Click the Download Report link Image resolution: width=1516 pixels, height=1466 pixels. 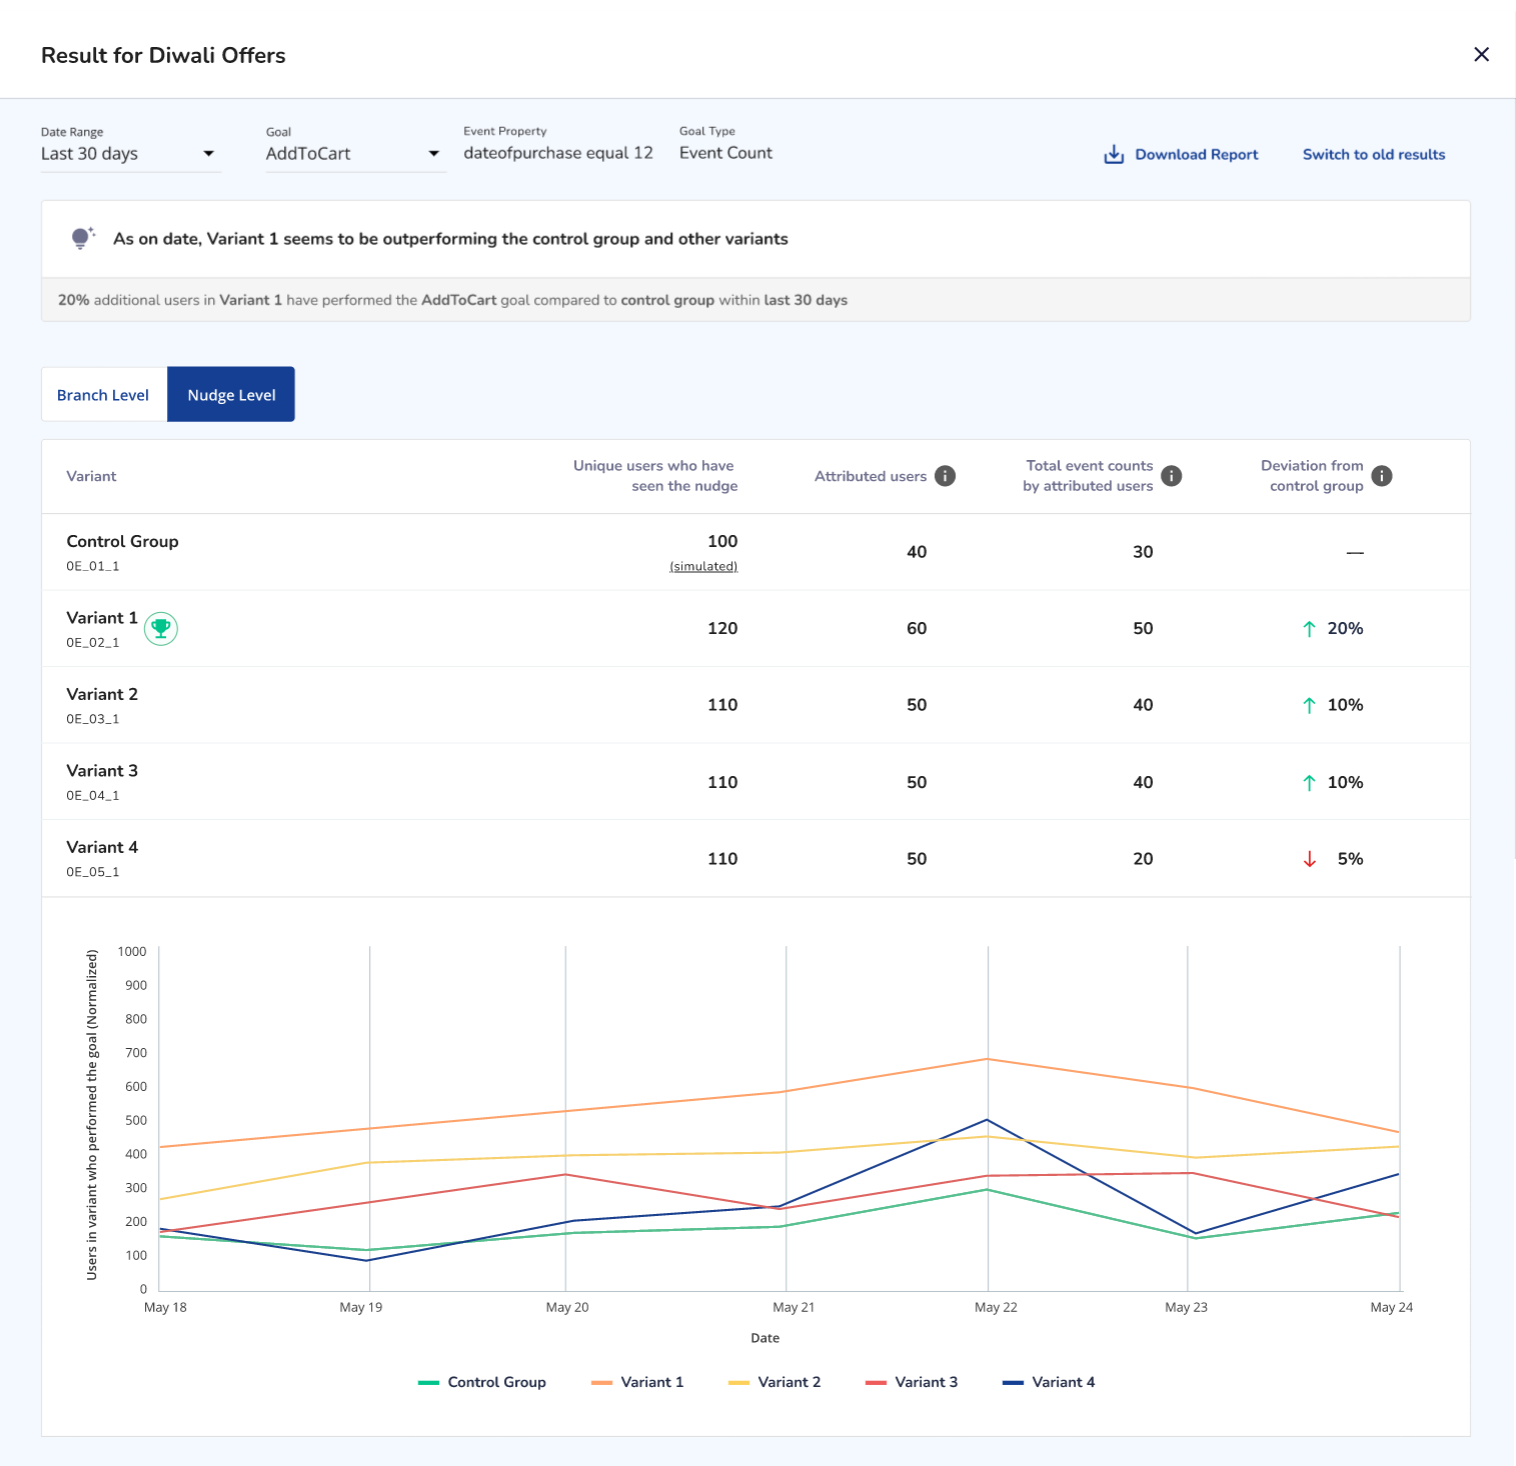click(1196, 154)
